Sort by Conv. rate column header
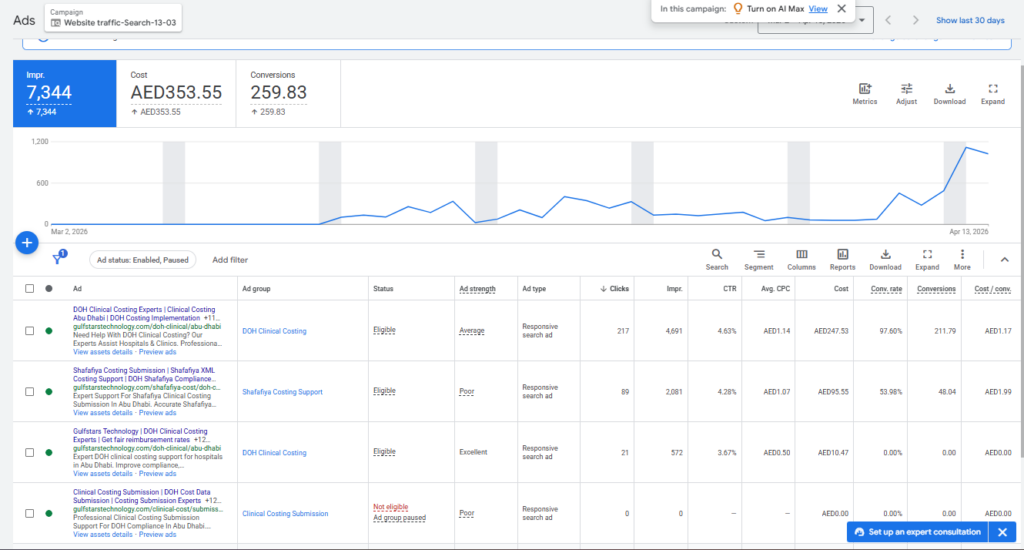This screenshot has width=1024, height=550. 886,289
